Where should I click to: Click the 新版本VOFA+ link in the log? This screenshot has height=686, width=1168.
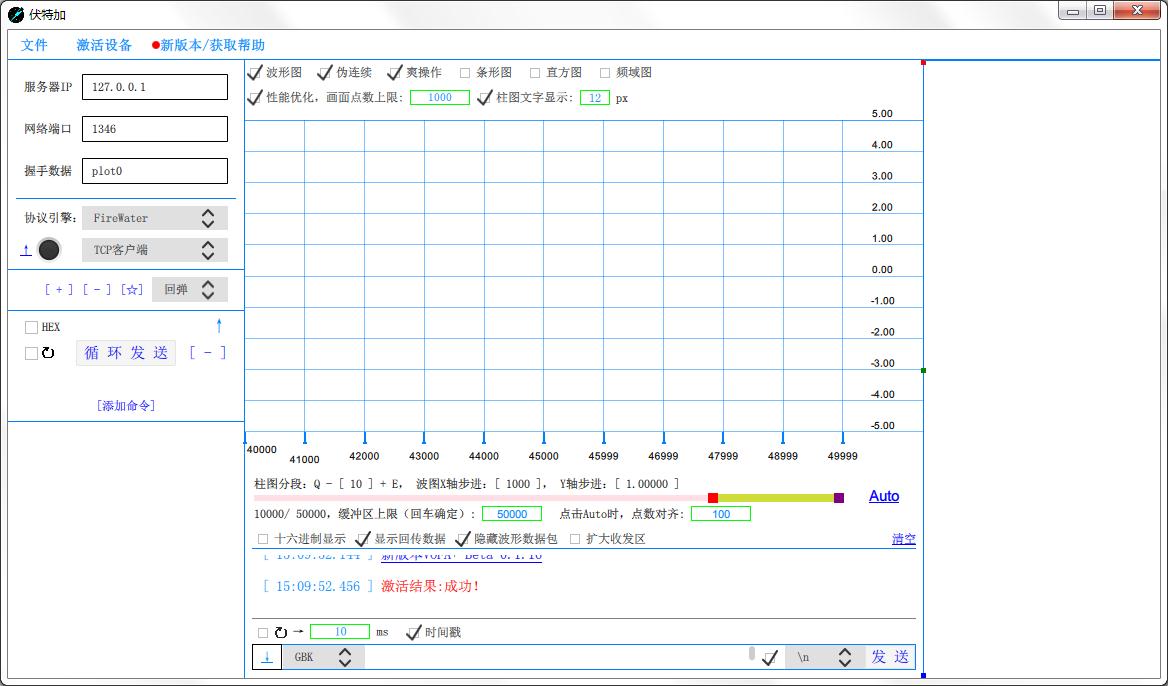(x=461, y=556)
